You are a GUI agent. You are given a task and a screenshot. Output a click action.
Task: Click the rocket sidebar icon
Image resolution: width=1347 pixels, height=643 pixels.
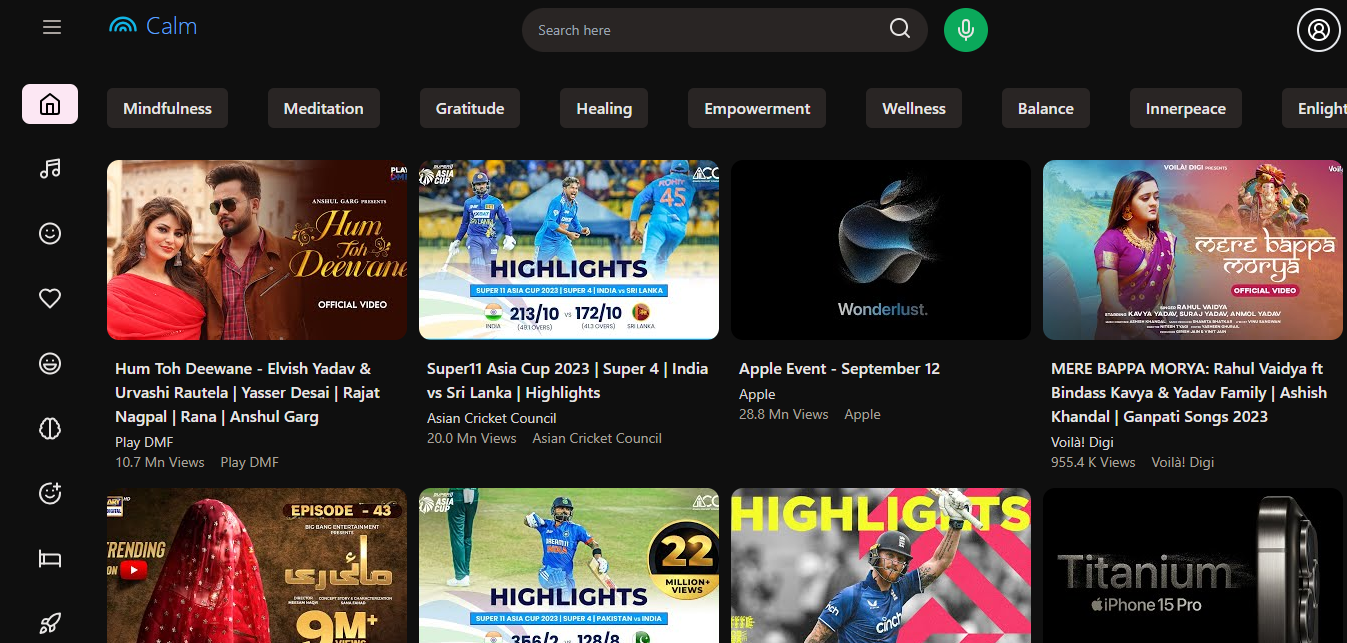coord(50,623)
